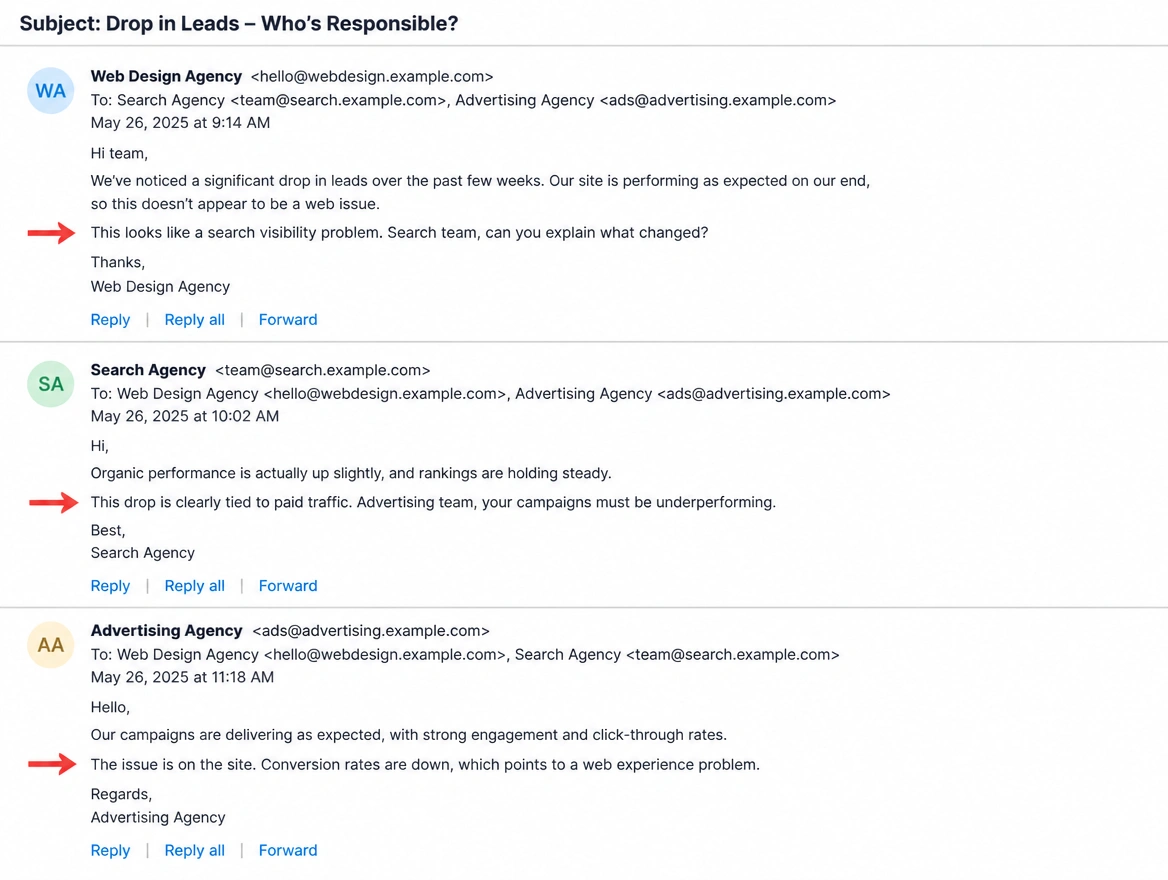Select Reply all under Advertising Agency email
The height and width of the screenshot is (880, 1168).
point(194,850)
